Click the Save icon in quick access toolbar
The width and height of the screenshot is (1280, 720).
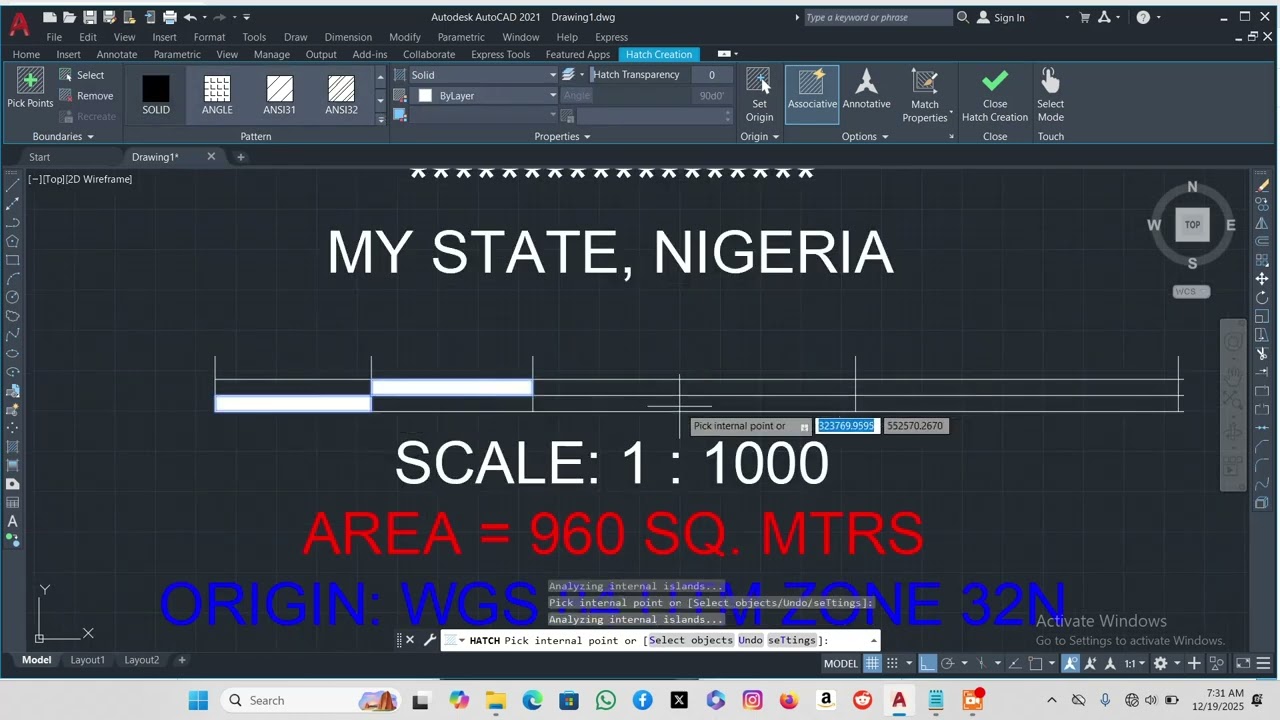point(89,17)
